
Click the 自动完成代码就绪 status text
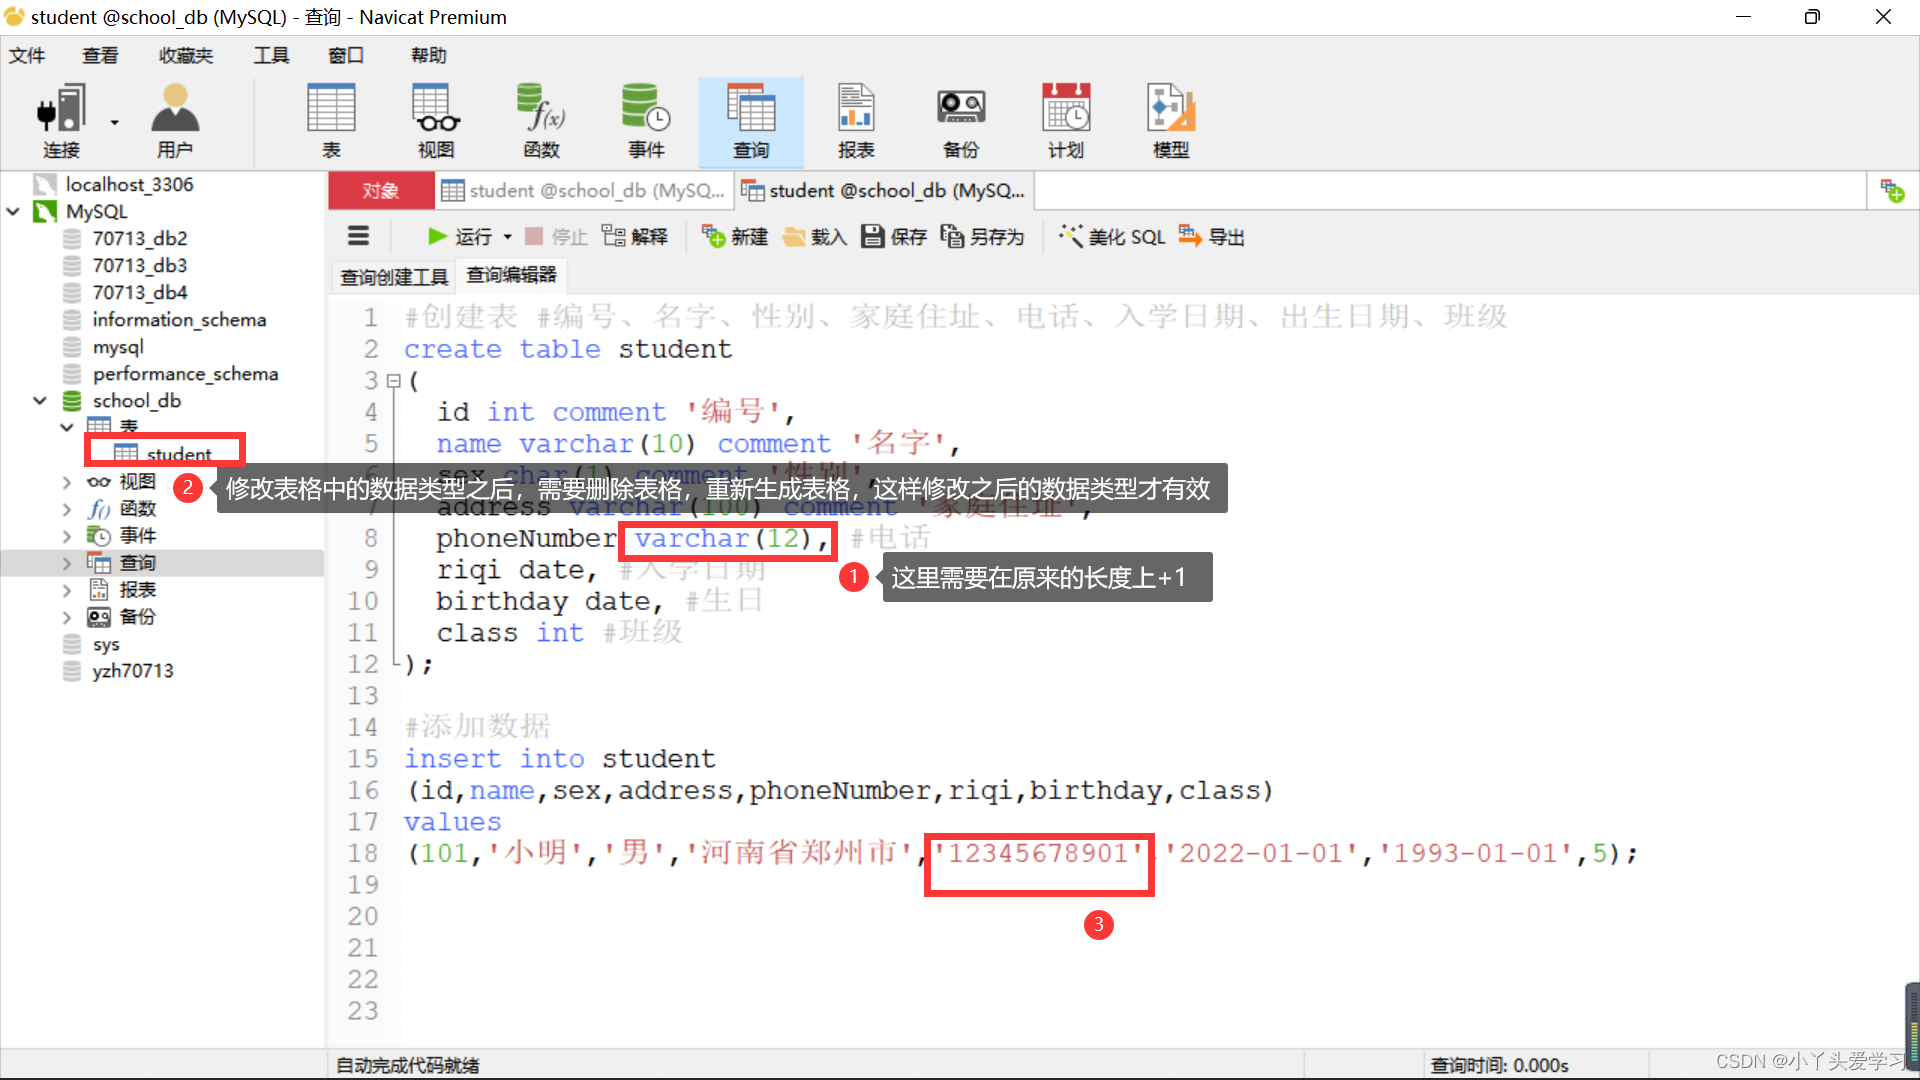point(408,1065)
